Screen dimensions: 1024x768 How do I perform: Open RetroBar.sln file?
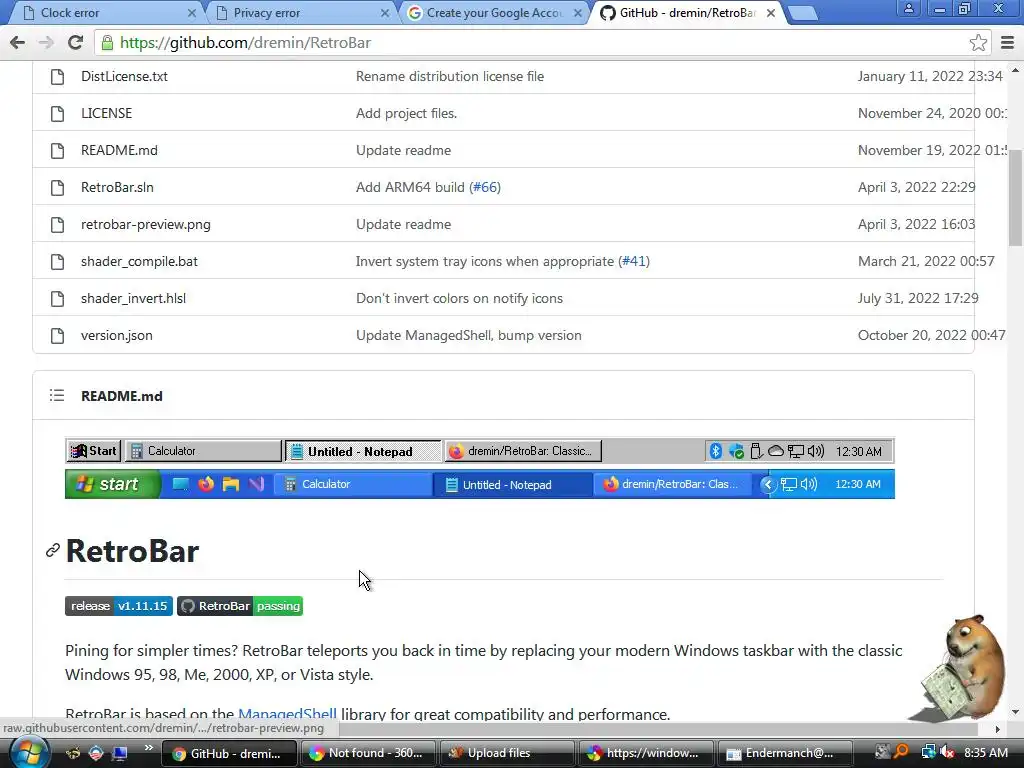(x=117, y=187)
